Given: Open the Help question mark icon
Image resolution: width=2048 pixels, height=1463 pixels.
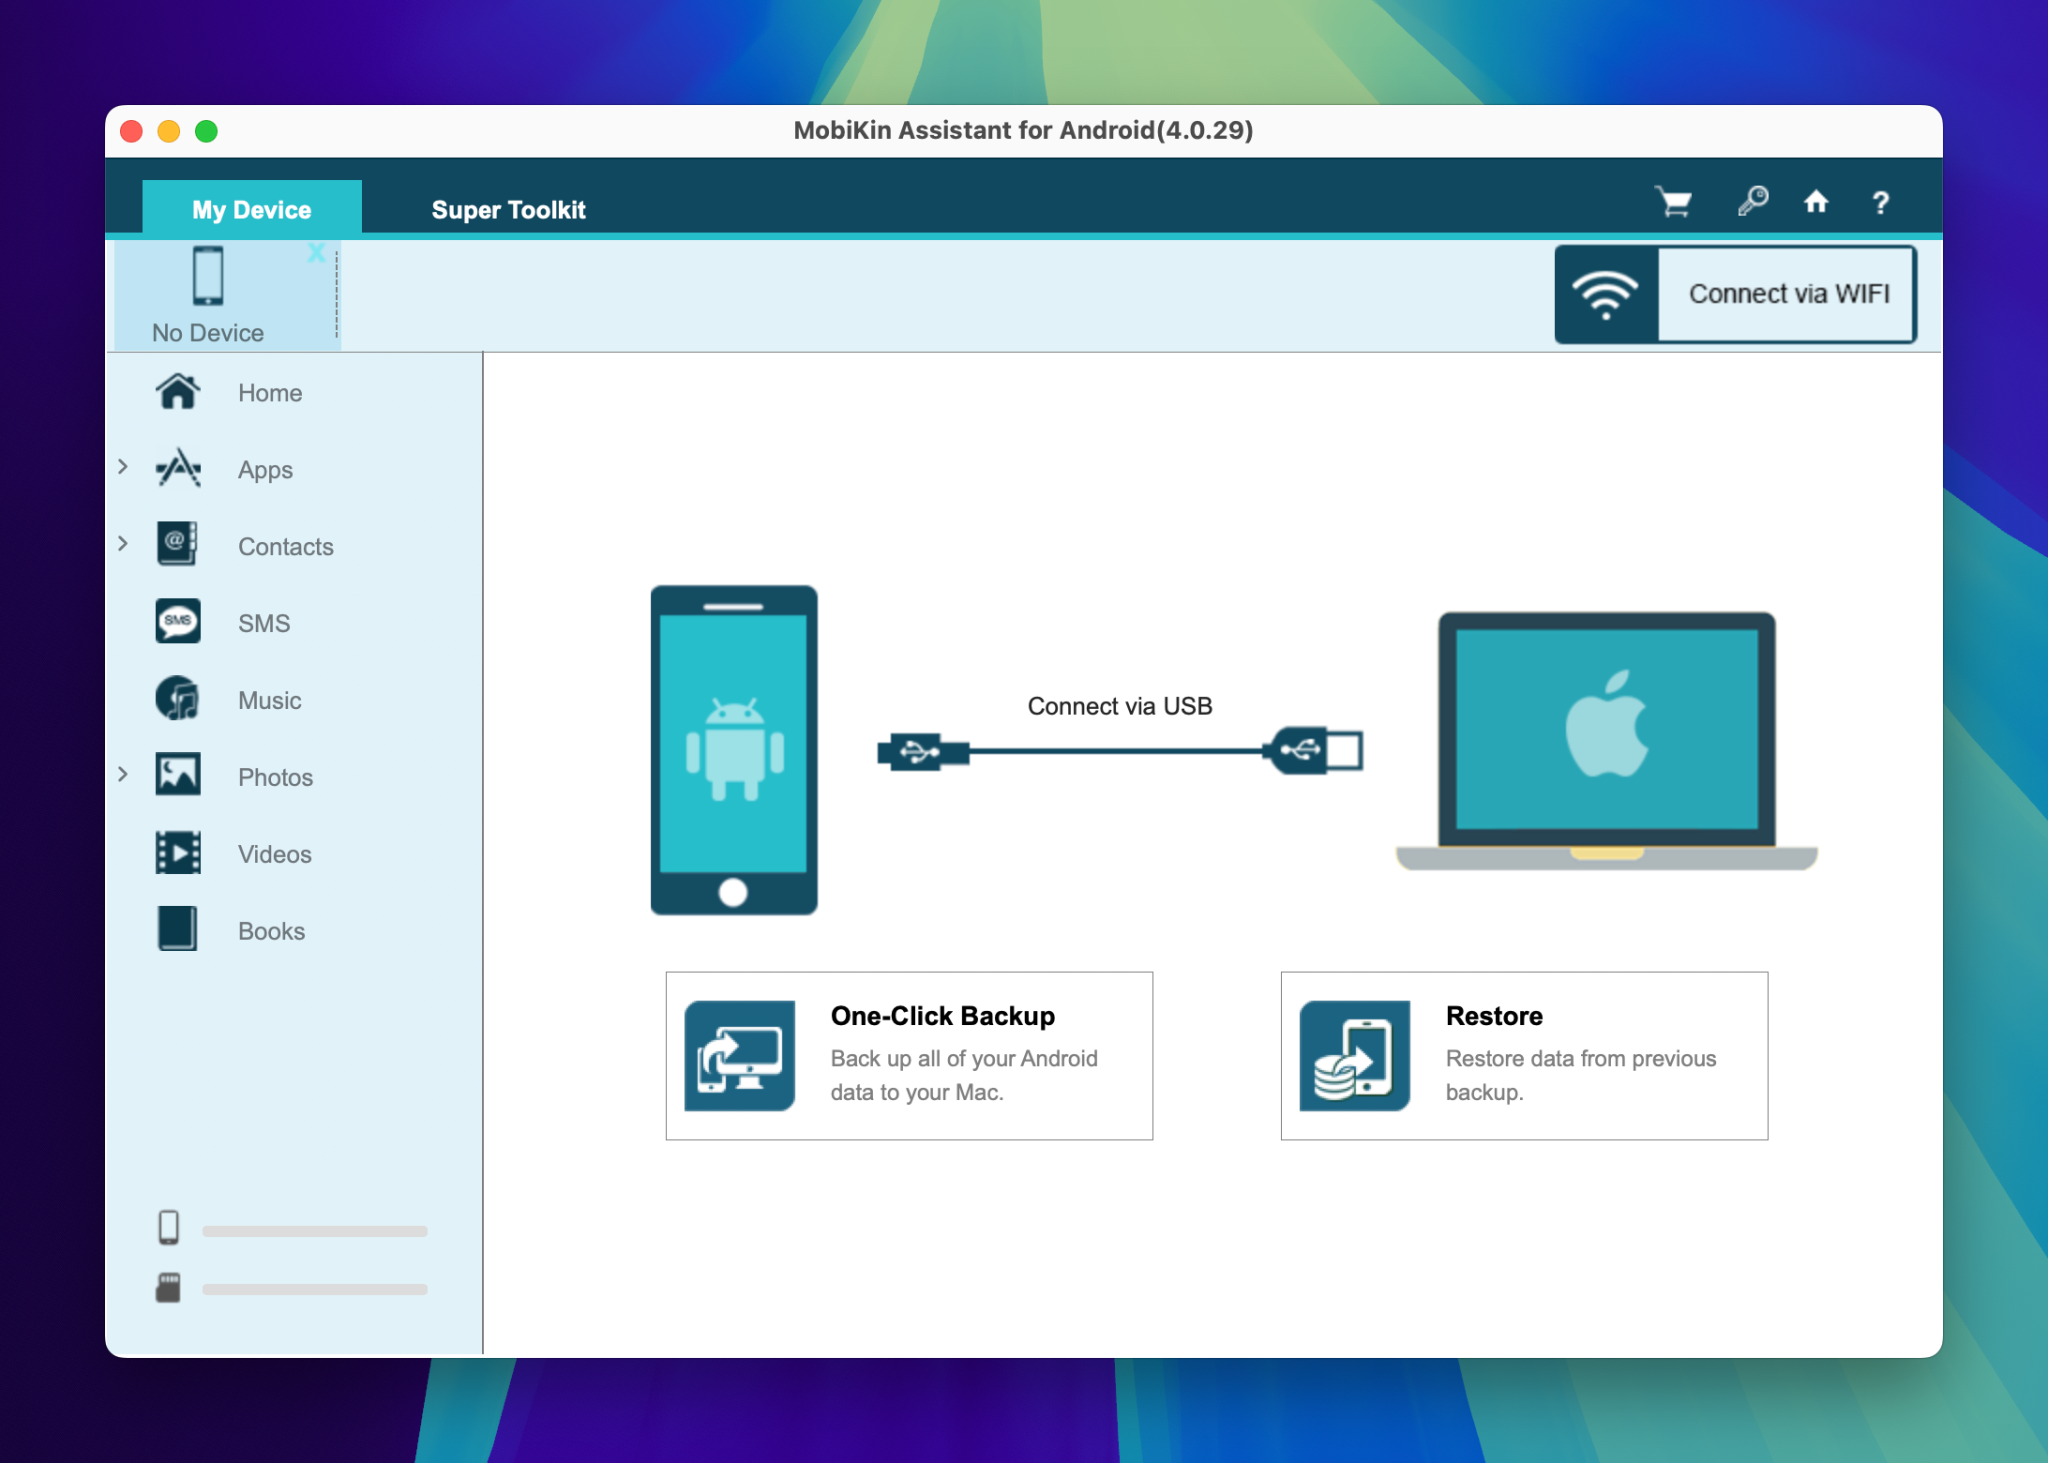Looking at the screenshot, I should (x=1882, y=202).
